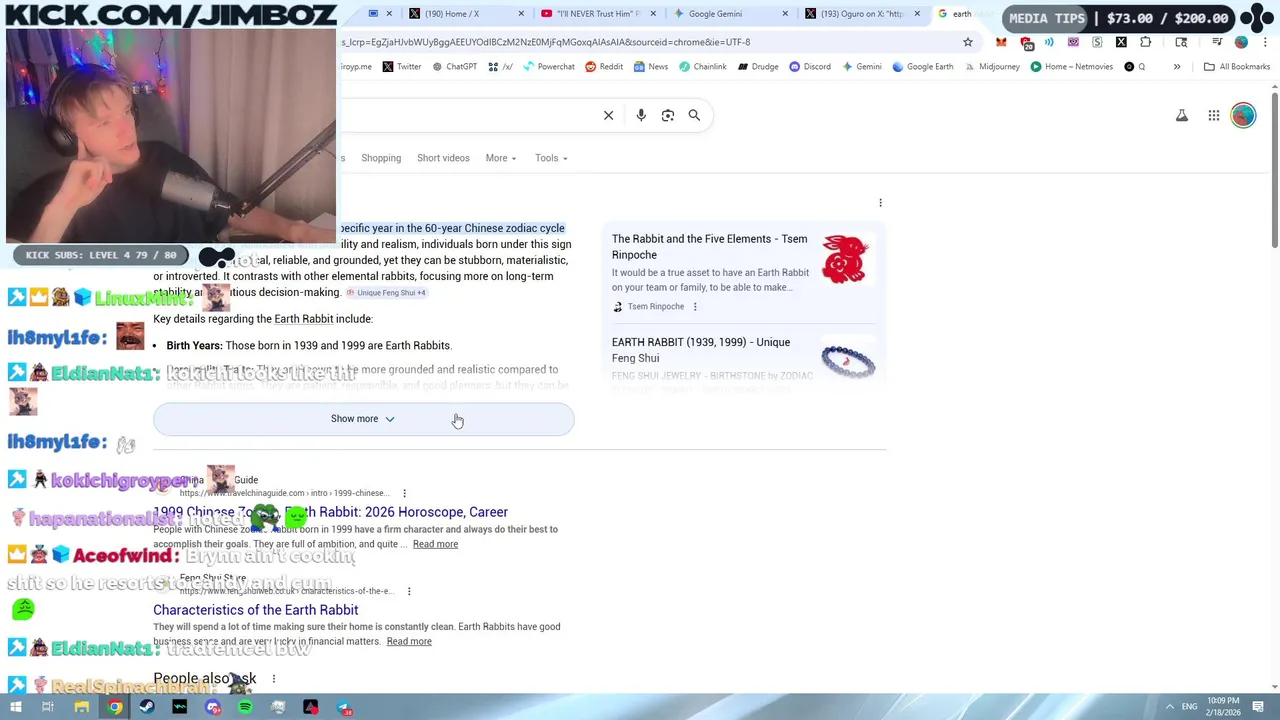
Task: Switch to the (193) Oguro on X tab
Action: tap(861, 14)
